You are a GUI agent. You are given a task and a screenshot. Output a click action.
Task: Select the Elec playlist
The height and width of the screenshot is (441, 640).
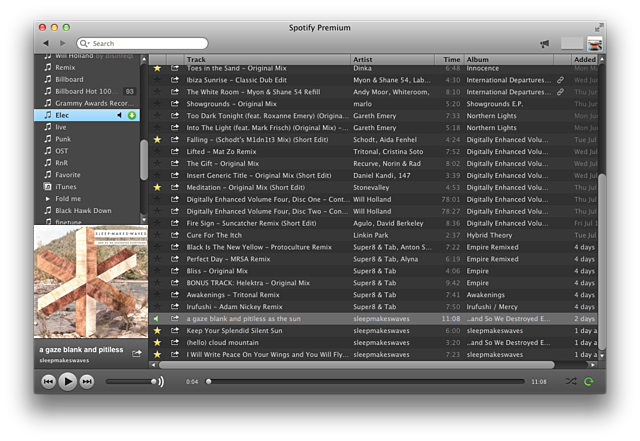[x=87, y=115]
